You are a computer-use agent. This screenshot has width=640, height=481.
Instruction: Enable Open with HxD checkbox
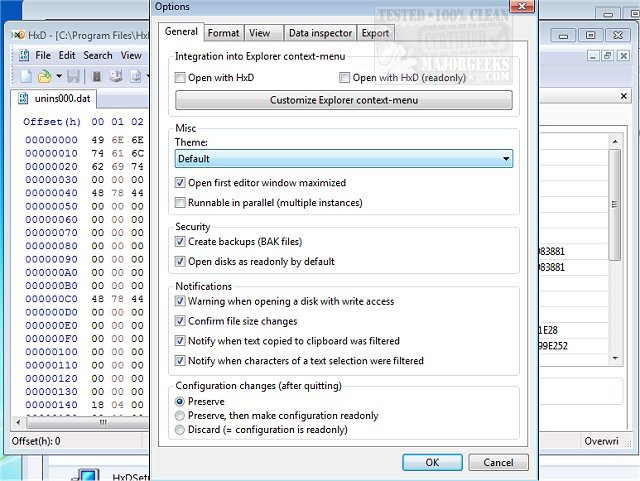180,78
